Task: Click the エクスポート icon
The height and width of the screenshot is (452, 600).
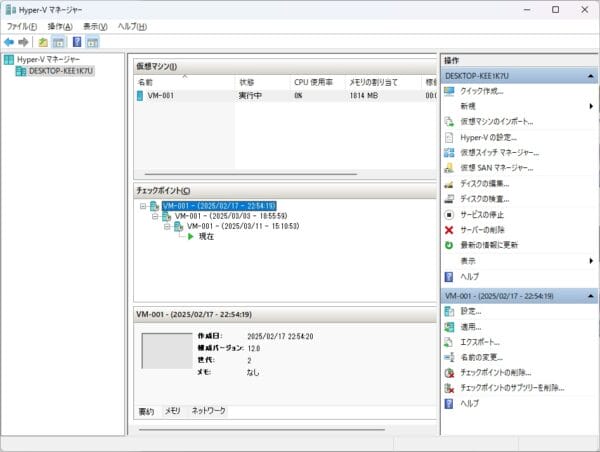Action: [449, 342]
